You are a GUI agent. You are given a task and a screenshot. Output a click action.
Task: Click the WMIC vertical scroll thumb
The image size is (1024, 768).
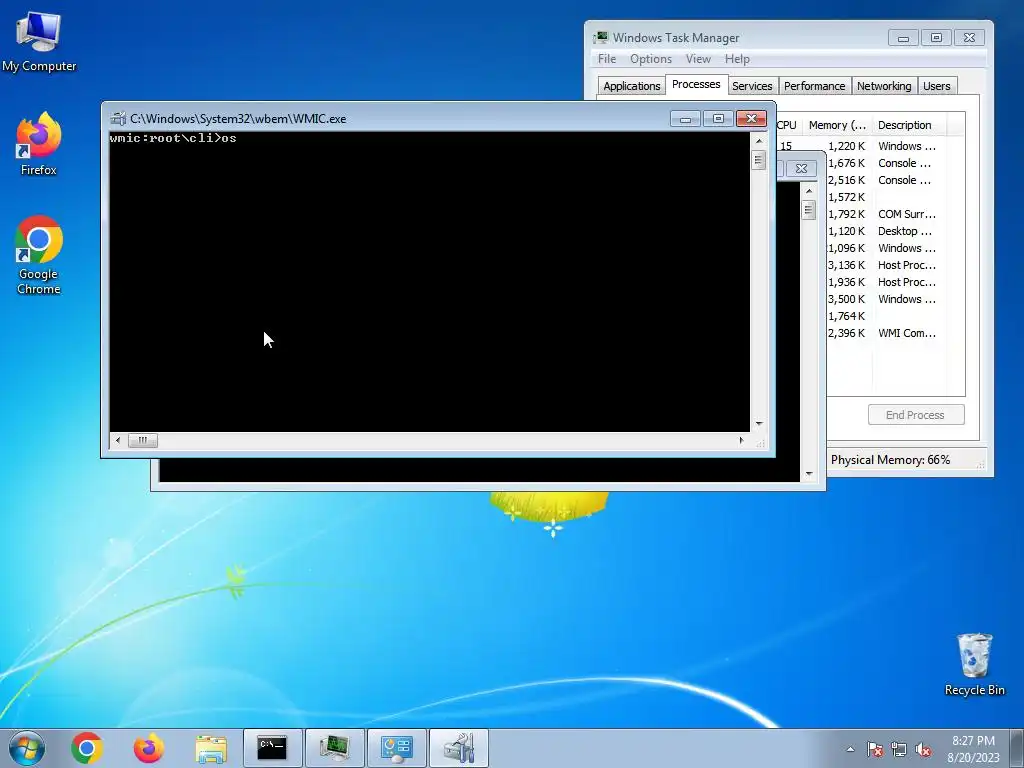[758, 160]
